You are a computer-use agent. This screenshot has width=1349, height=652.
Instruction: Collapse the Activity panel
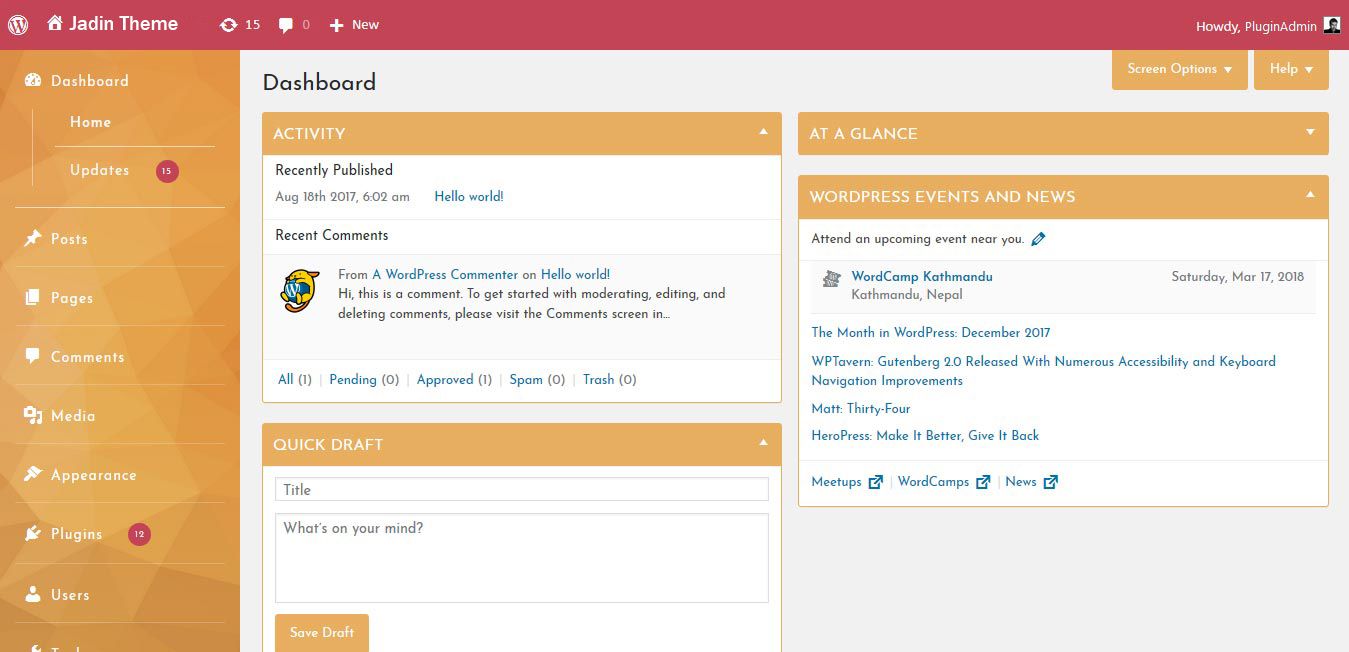click(x=763, y=132)
